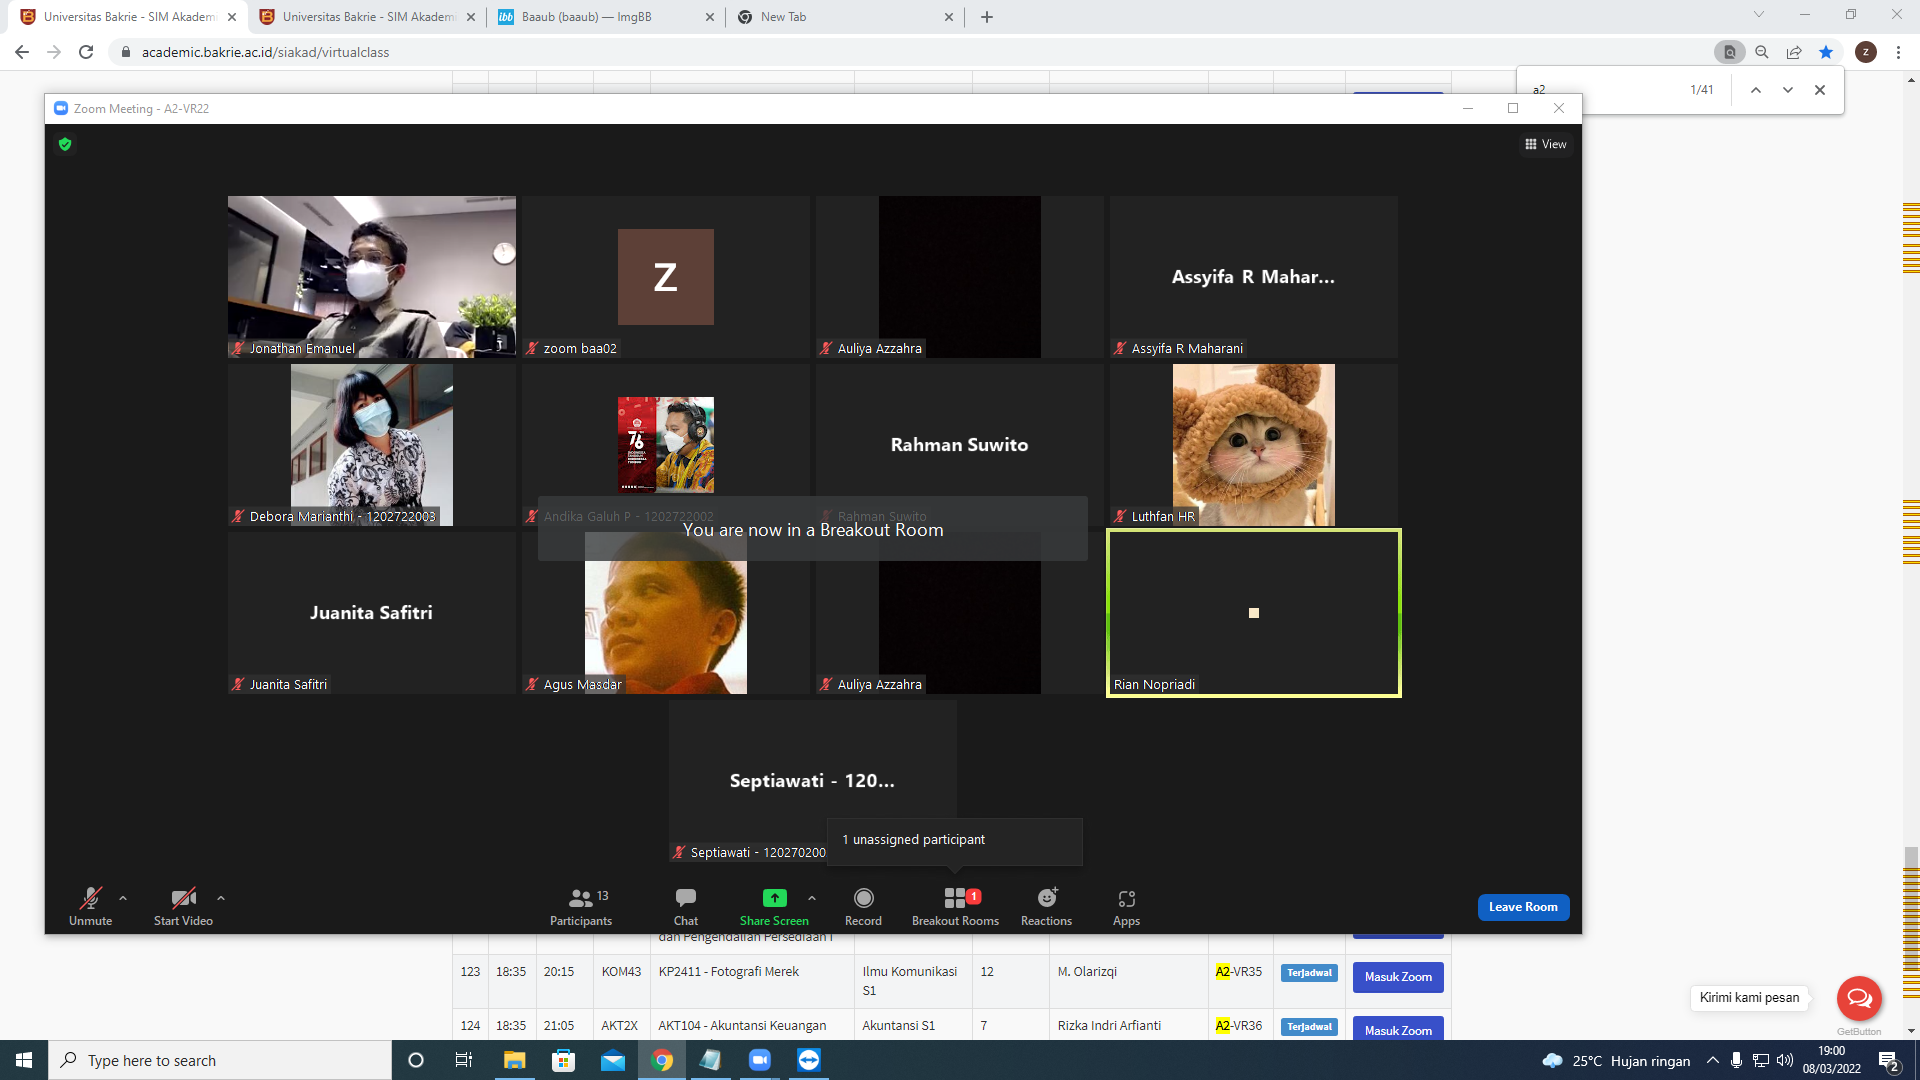
Task: Open Breakout Rooms panel
Action: [955, 906]
